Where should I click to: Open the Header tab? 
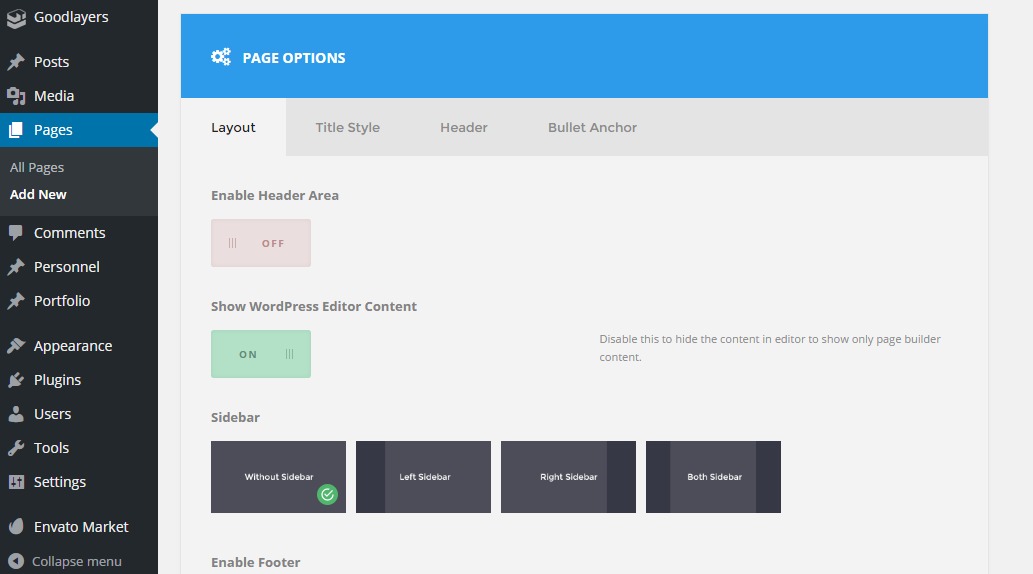click(464, 127)
